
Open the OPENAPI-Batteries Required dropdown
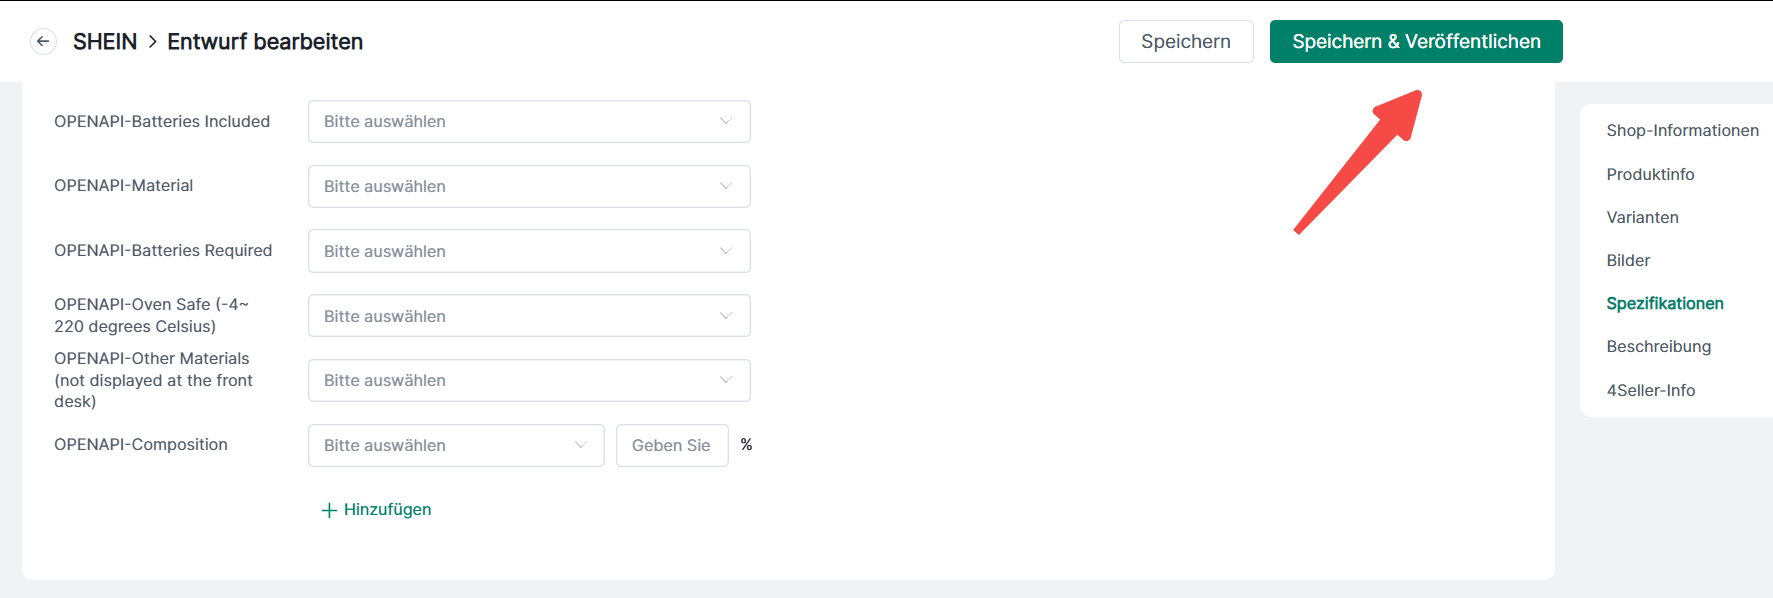pos(528,251)
